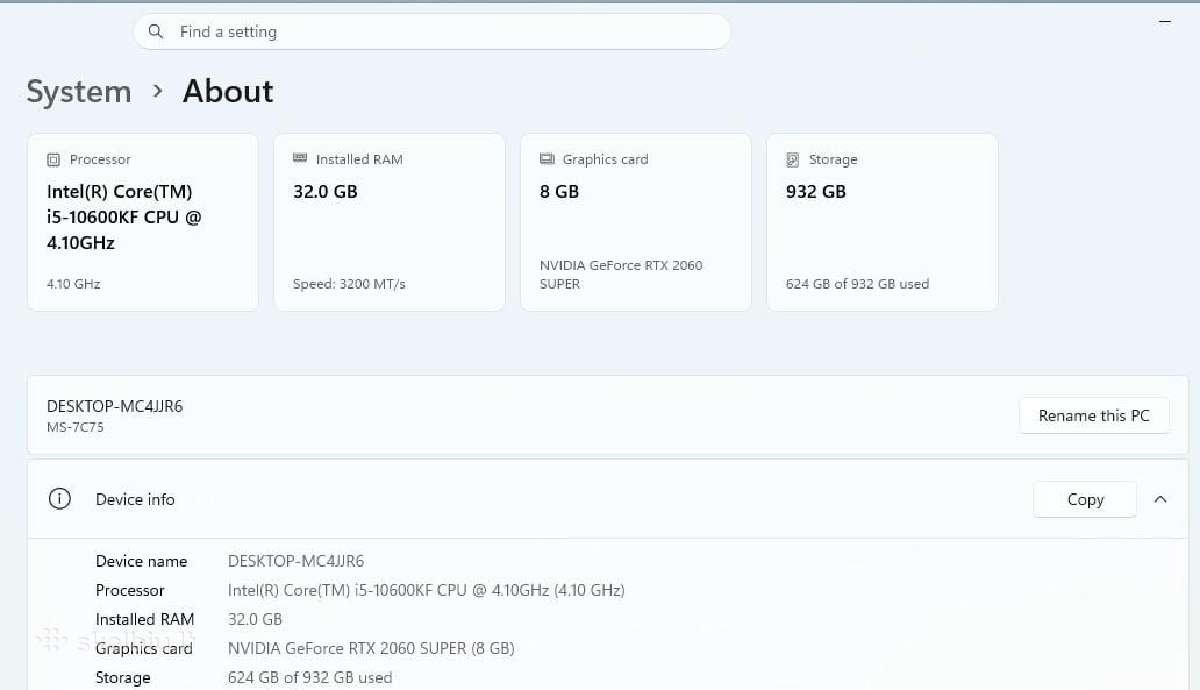
Task: Go back to System in the breadcrumb
Action: pyautogui.click(x=79, y=92)
